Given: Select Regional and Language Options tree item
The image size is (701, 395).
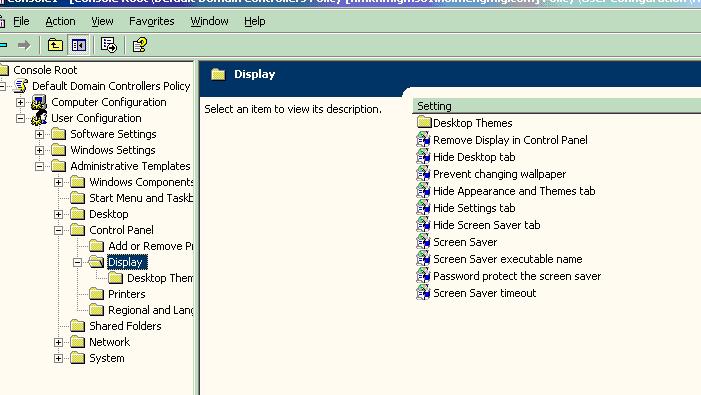Looking at the screenshot, I should pos(151,310).
